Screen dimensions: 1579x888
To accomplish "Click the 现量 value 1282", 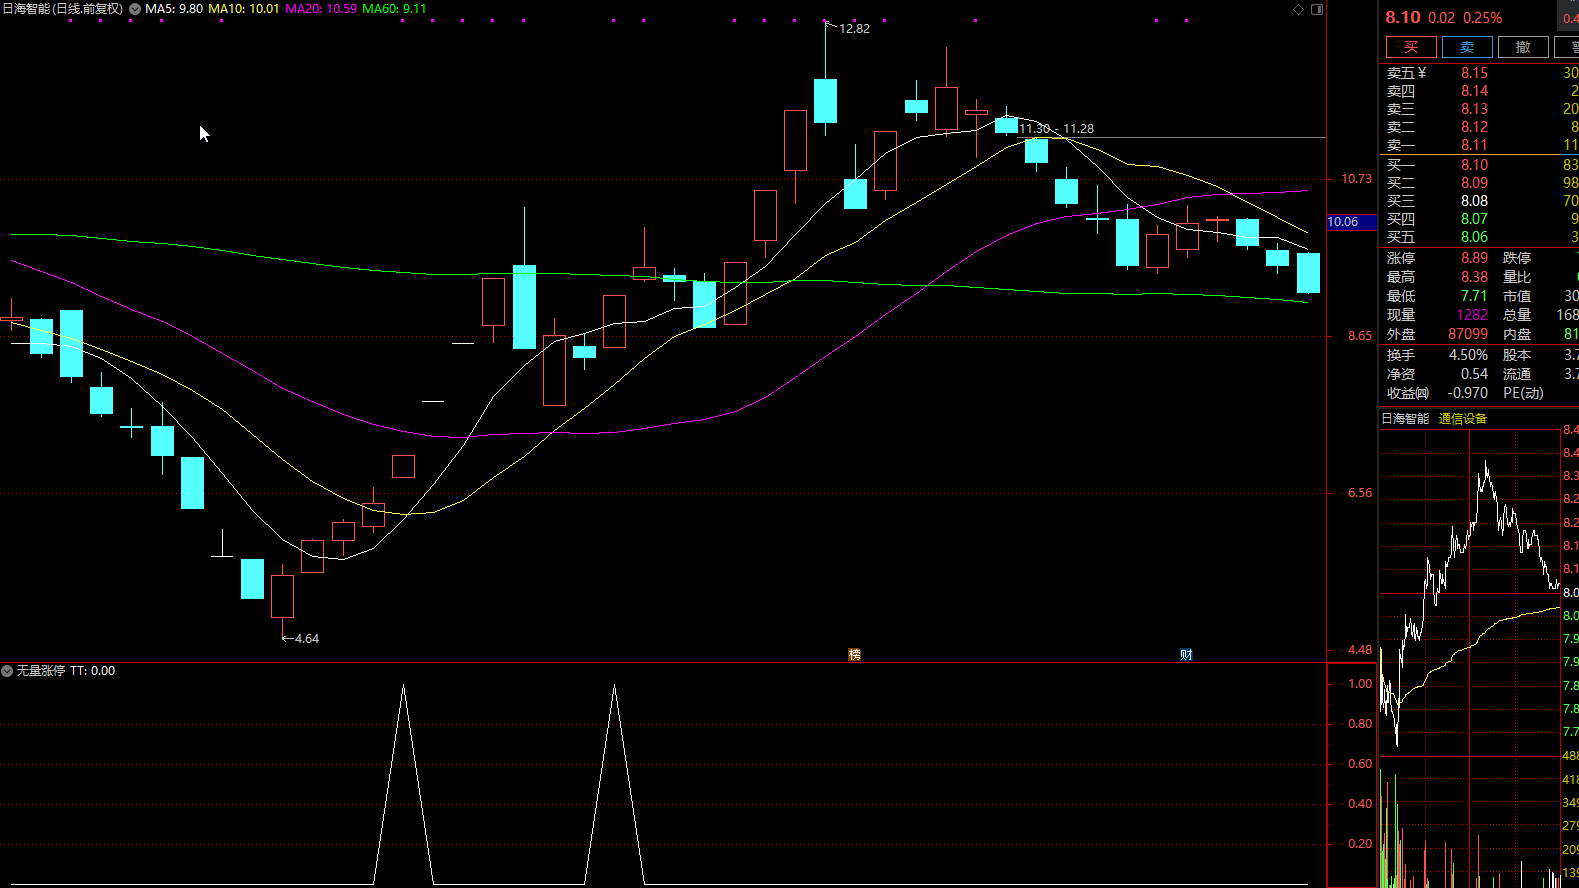I will point(1472,315).
